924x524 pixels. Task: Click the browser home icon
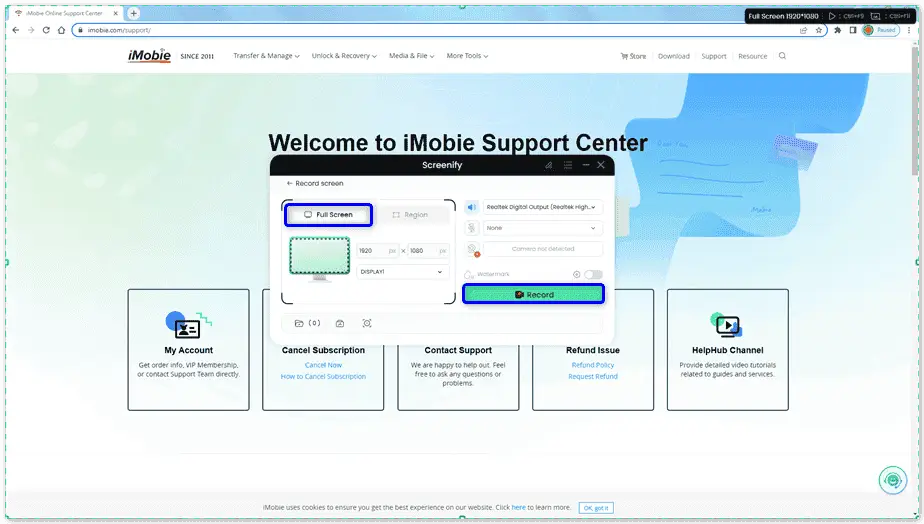click(61, 30)
